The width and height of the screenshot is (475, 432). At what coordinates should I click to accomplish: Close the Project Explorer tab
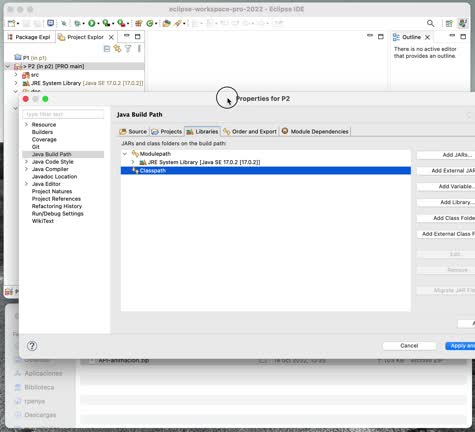[111, 37]
